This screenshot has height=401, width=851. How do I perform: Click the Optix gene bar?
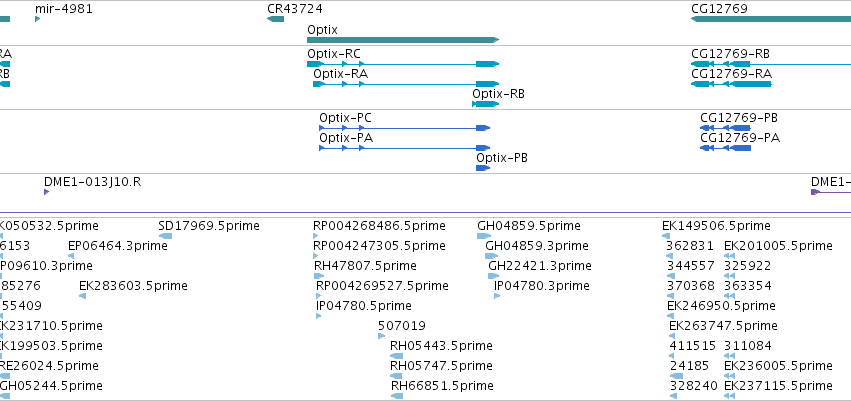coord(403,40)
